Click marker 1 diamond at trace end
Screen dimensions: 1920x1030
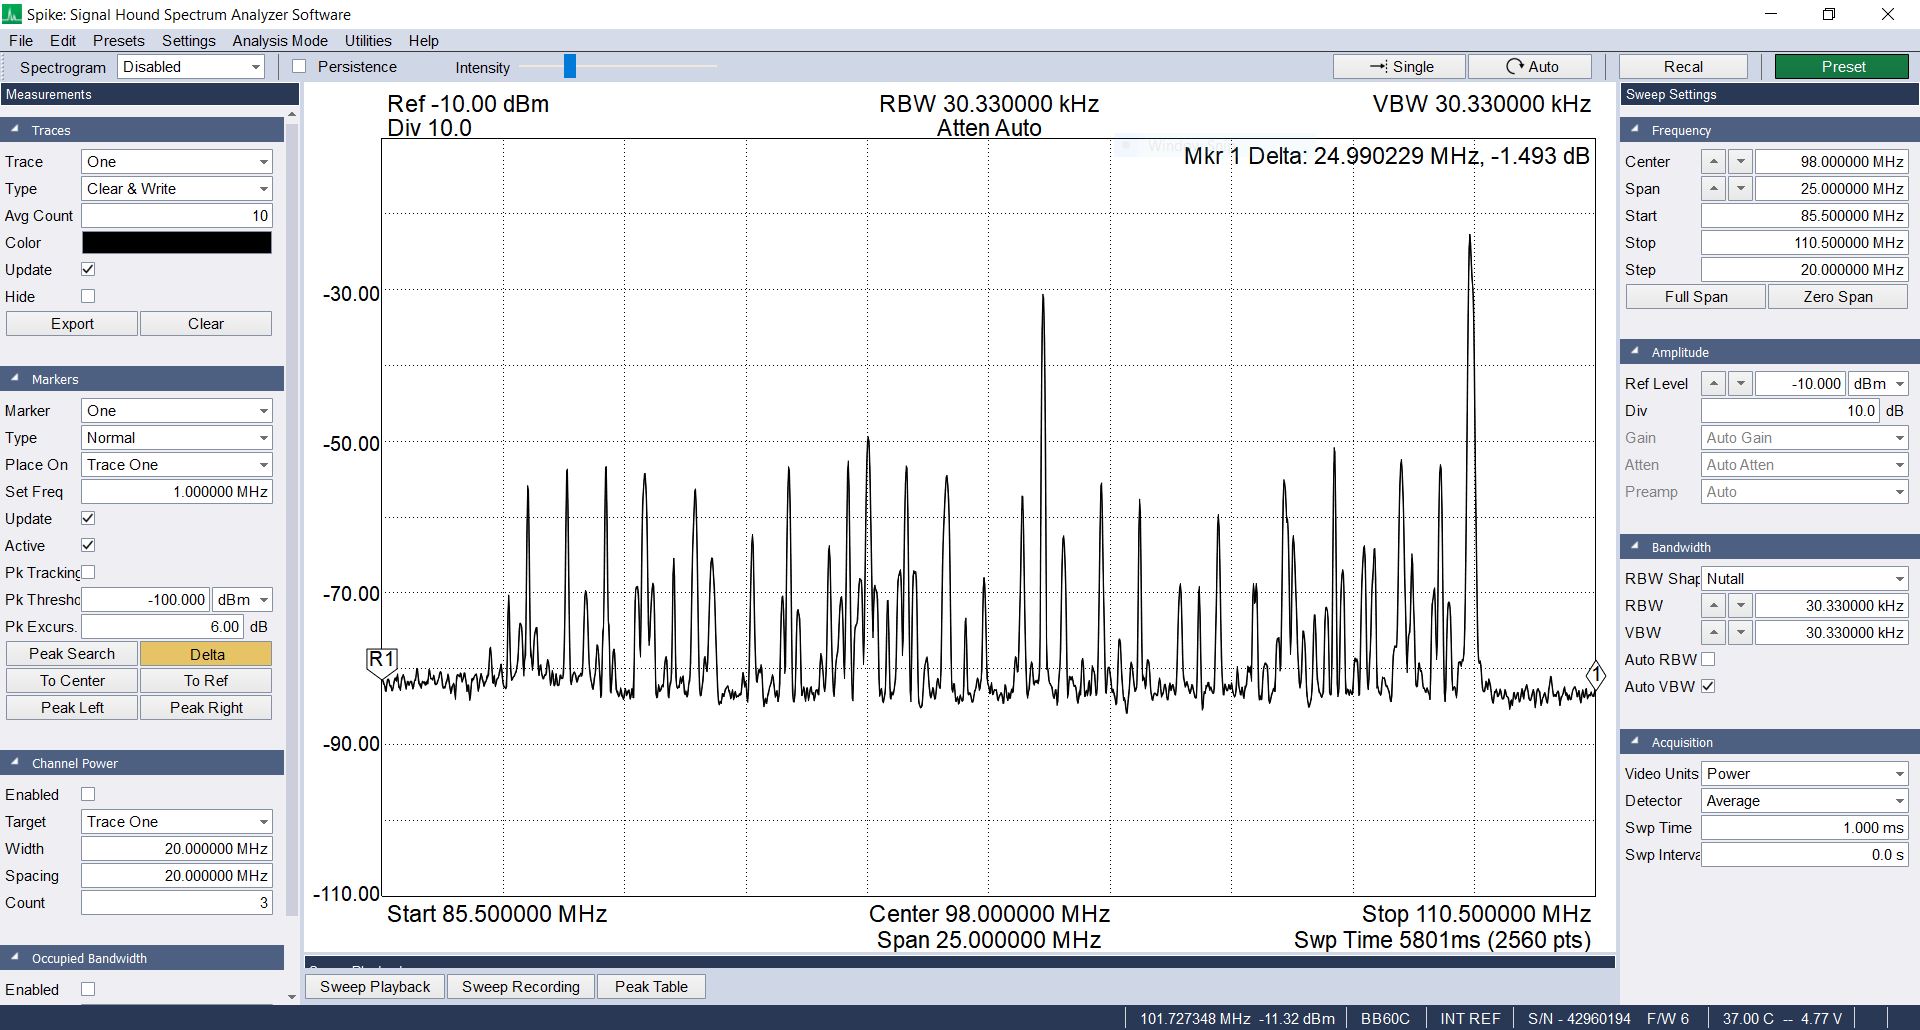pos(1596,675)
